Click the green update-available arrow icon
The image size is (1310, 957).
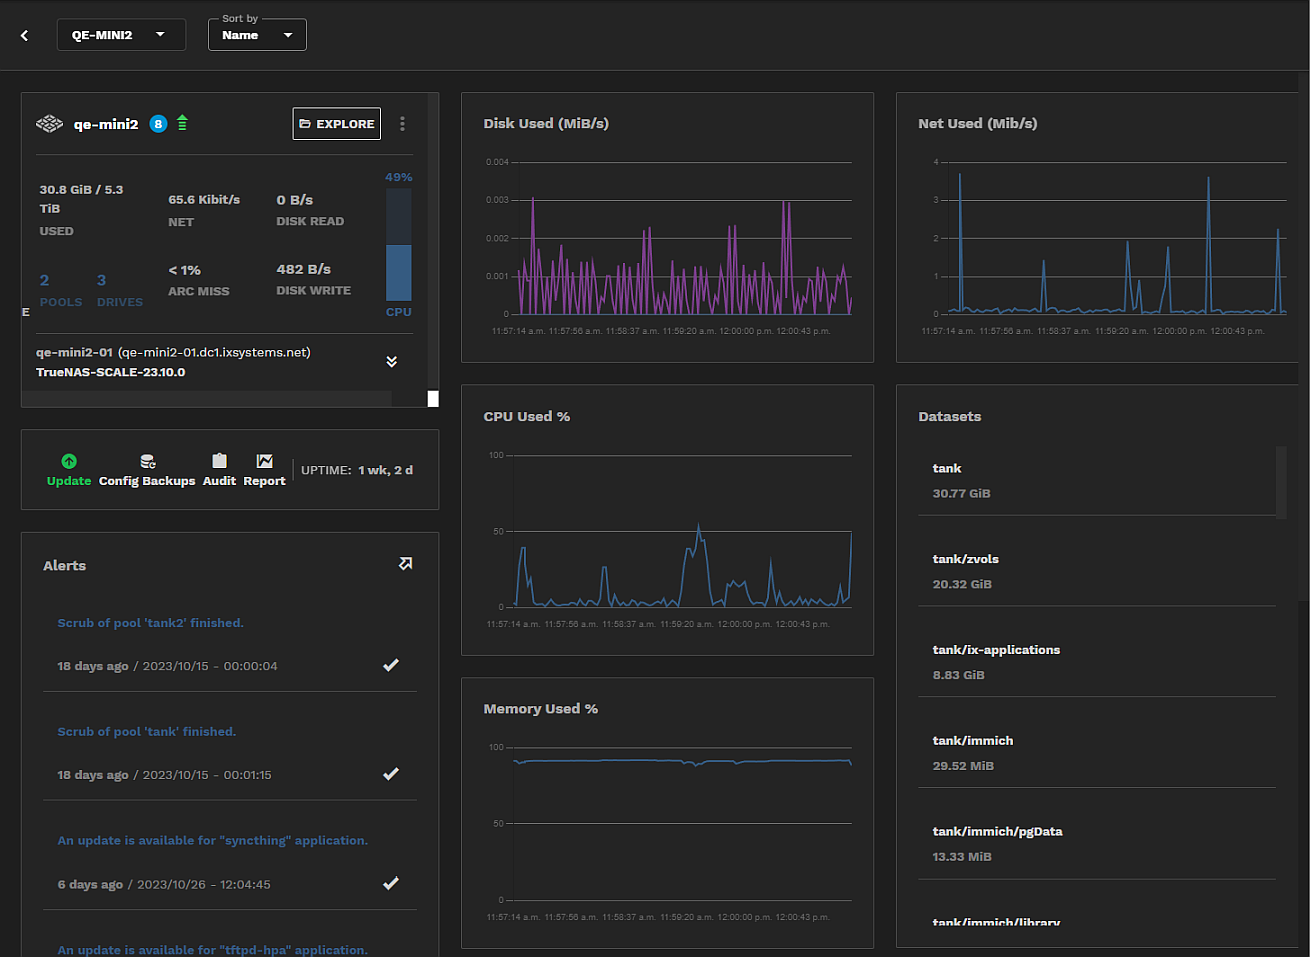point(182,123)
